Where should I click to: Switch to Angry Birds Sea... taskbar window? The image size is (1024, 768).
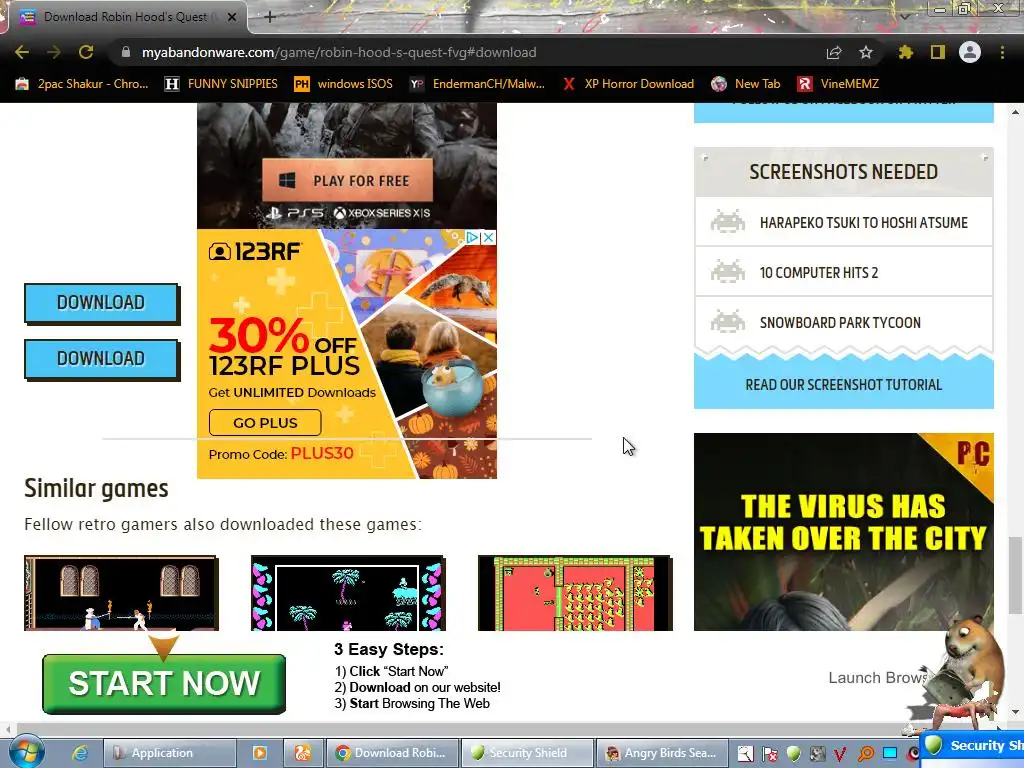663,753
